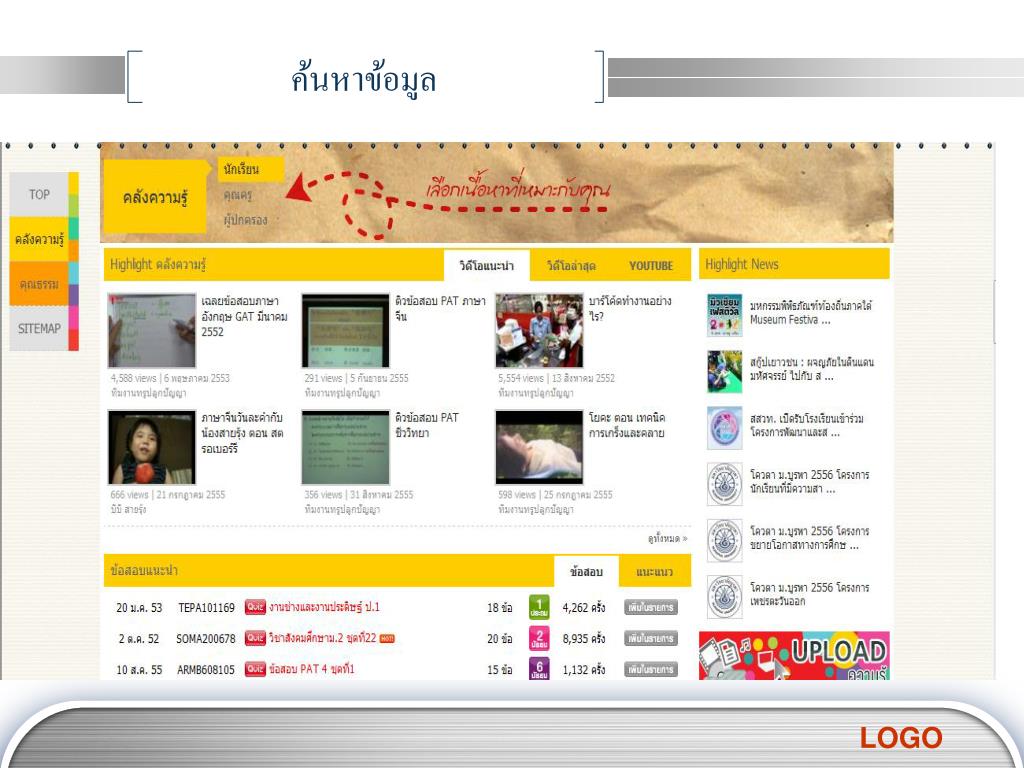The height and width of the screenshot is (768, 1024).
Task: Switch to วิดีโอแนะนำ tab
Action: 487,265
